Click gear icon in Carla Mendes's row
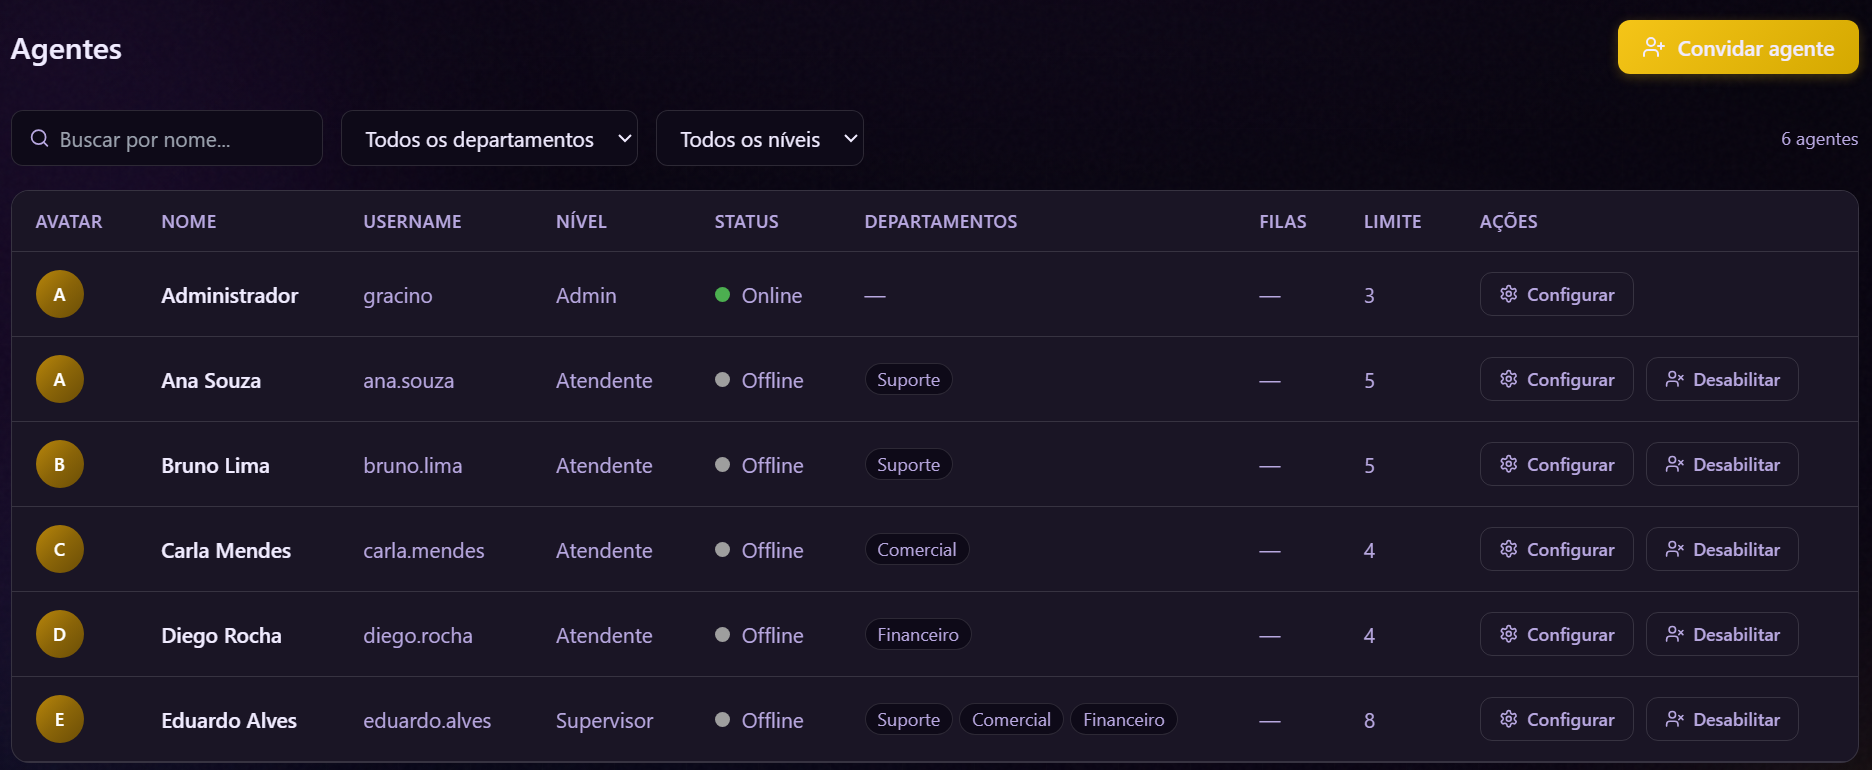 (x=1509, y=550)
